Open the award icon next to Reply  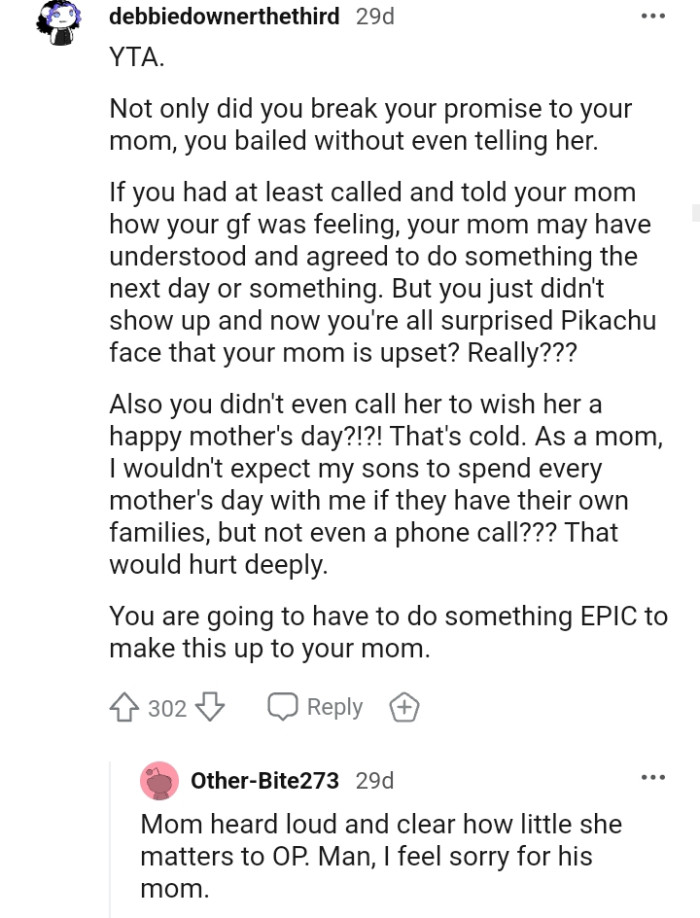(404, 707)
